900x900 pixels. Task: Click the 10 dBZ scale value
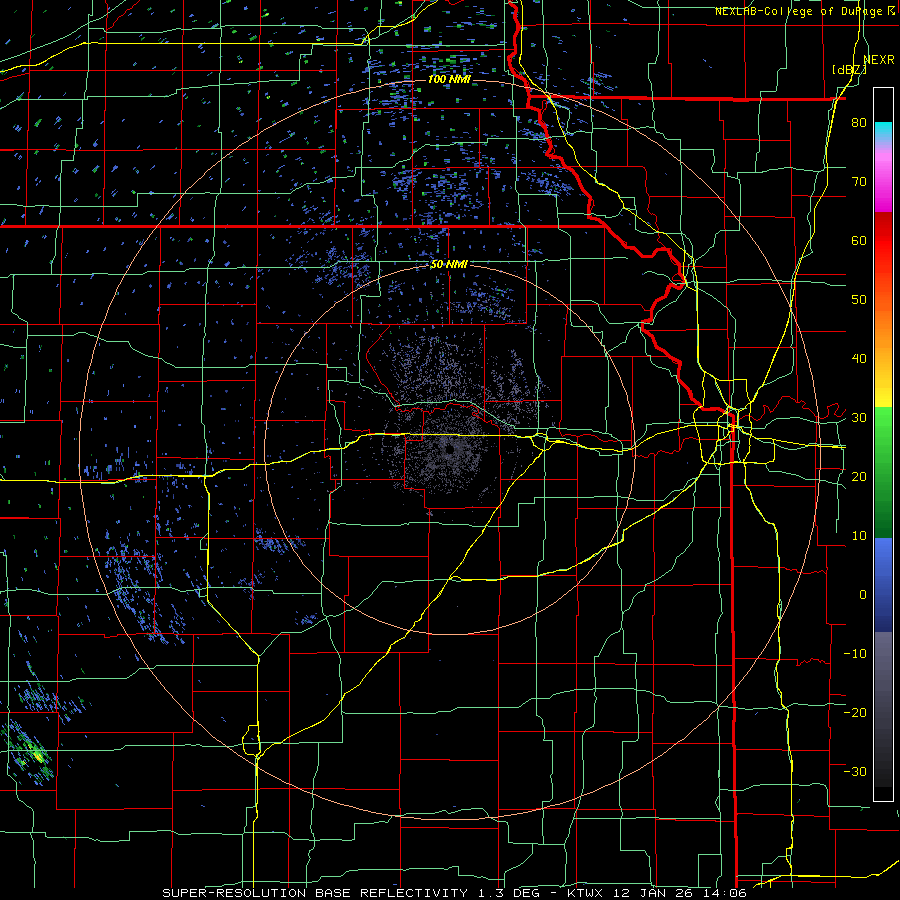click(x=859, y=536)
